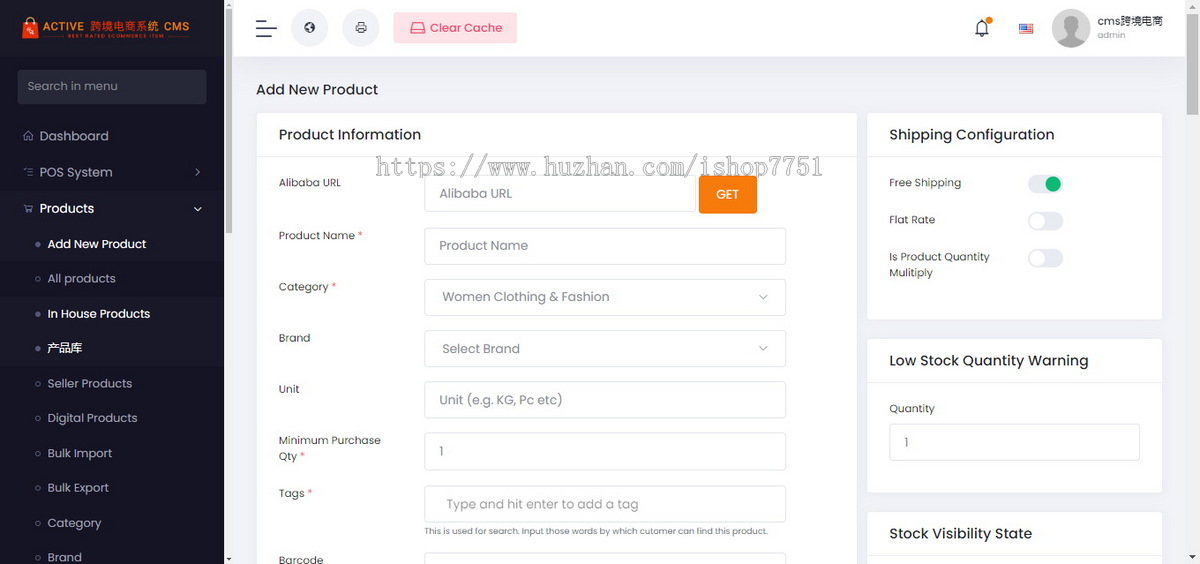Screen dimensions: 1200x564
Task: Click the tag search hint text
Action: 596,531
